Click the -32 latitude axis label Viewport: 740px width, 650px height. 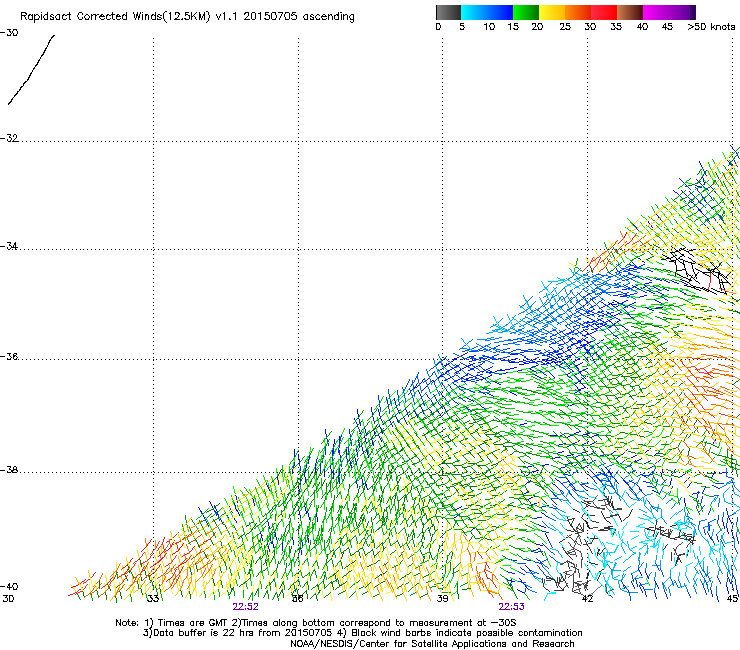point(9,138)
